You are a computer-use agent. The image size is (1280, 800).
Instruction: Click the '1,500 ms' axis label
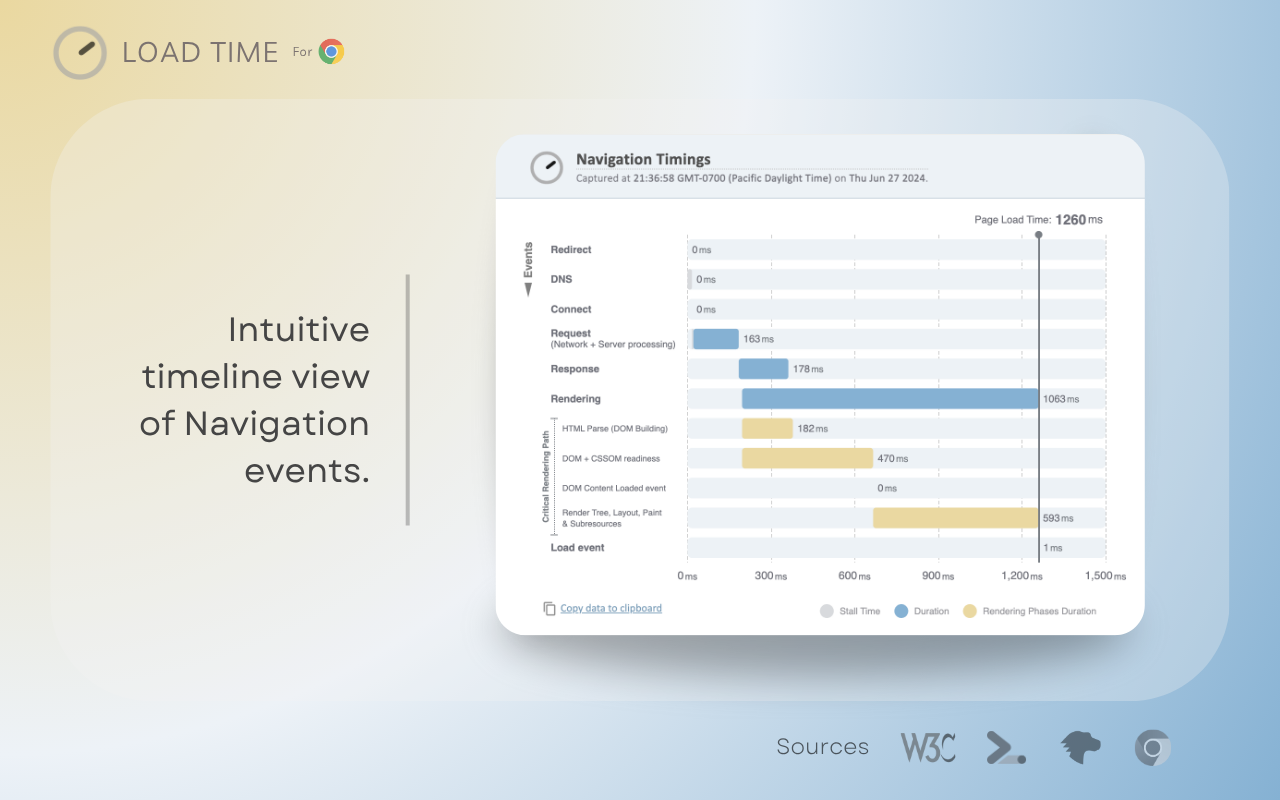[1106, 576]
